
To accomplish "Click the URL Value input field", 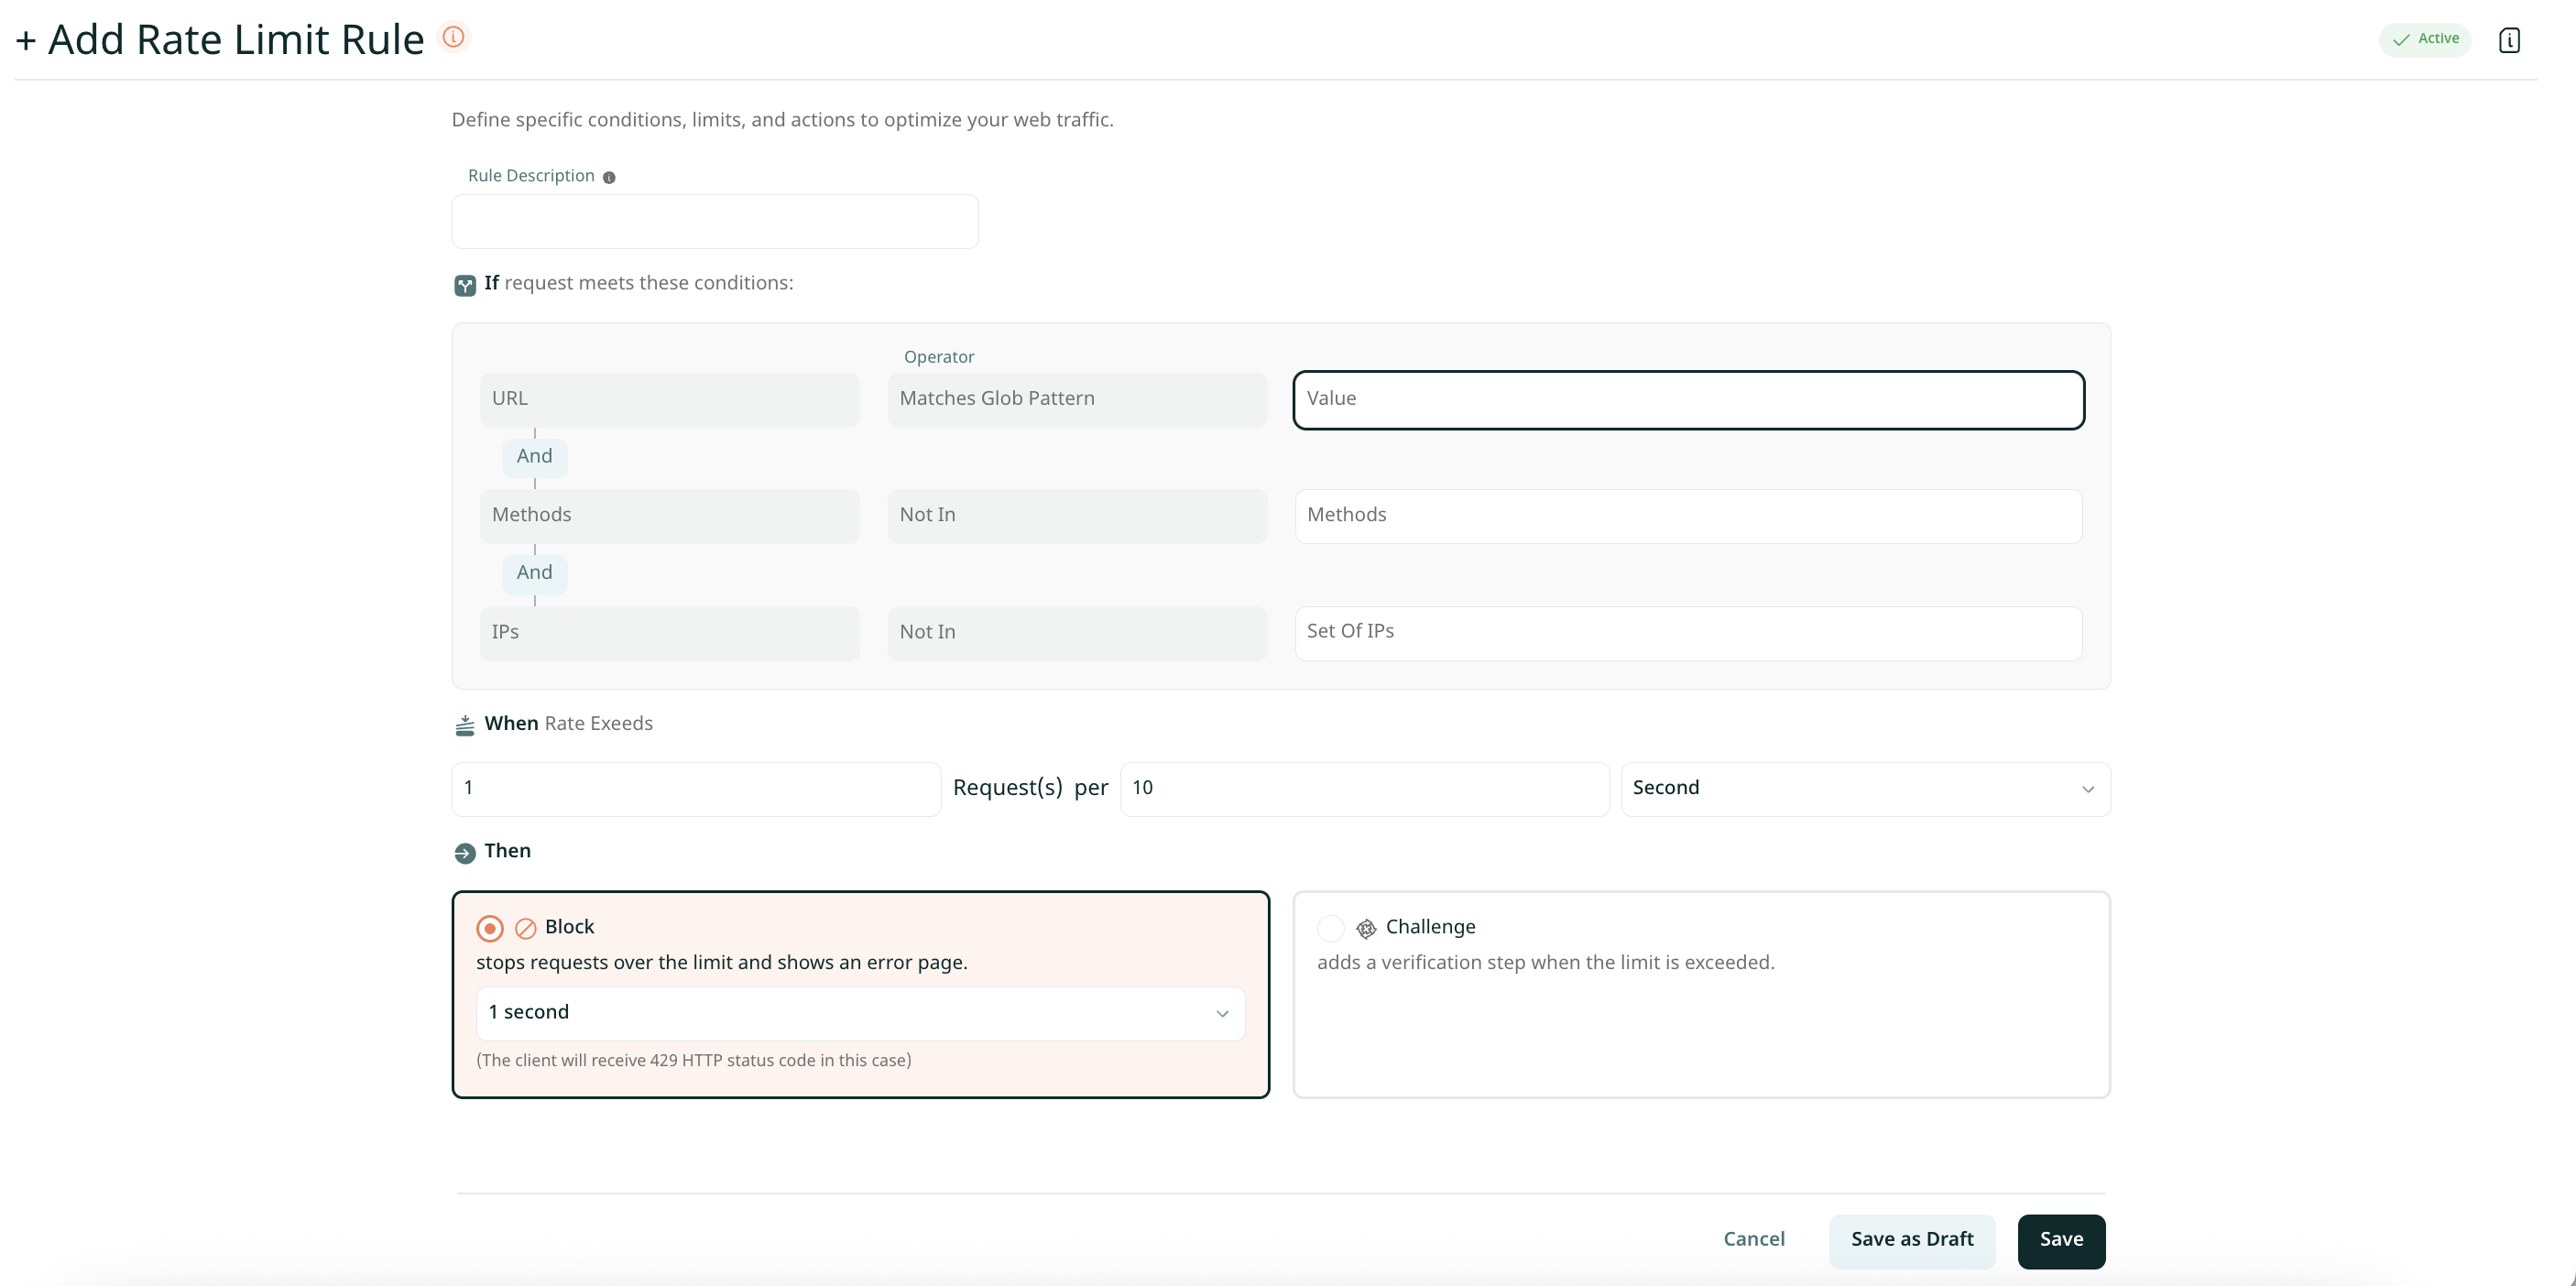I will coord(1689,399).
